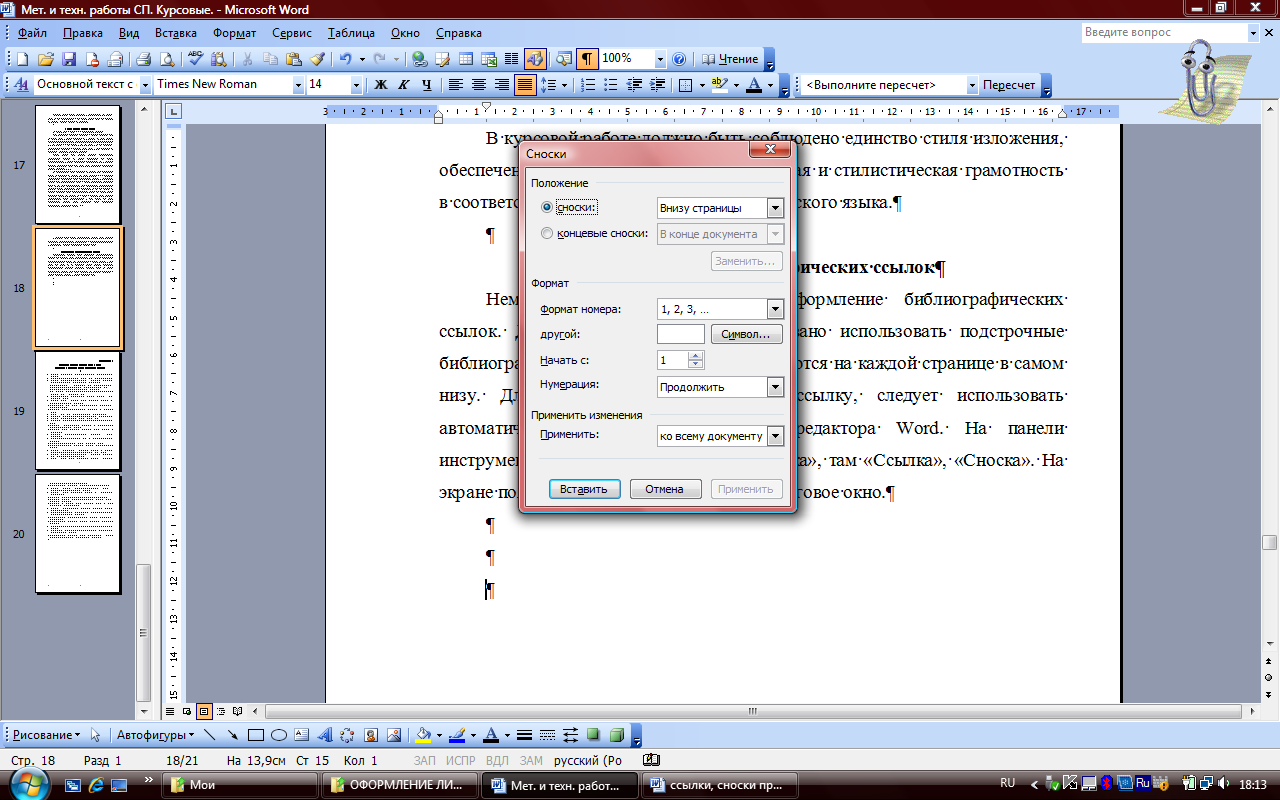This screenshot has height=800, width=1280.
Task: Click the Пересчет button
Action: click(x=1009, y=85)
